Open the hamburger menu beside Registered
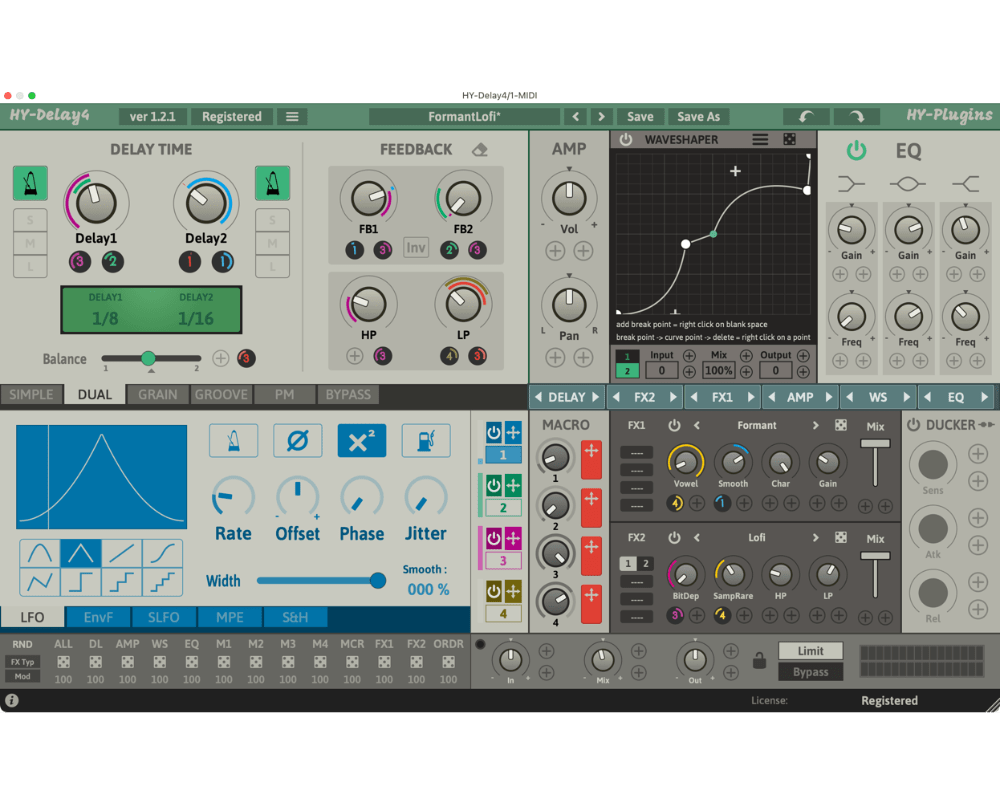The width and height of the screenshot is (1000, 800). 292,117
